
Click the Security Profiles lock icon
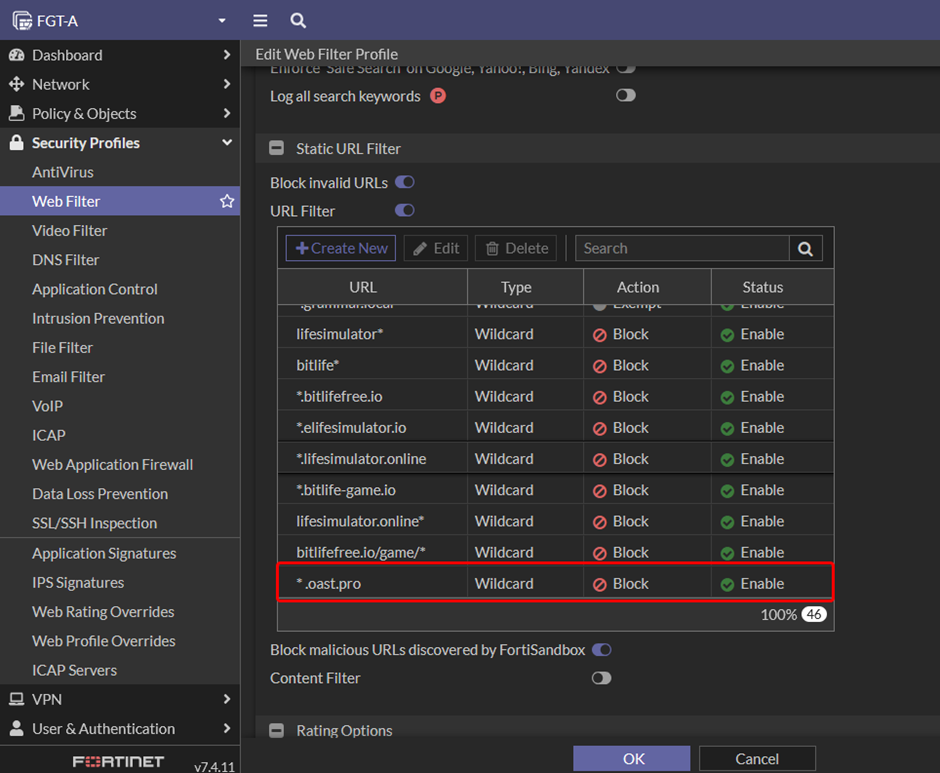tap(17, 143)
